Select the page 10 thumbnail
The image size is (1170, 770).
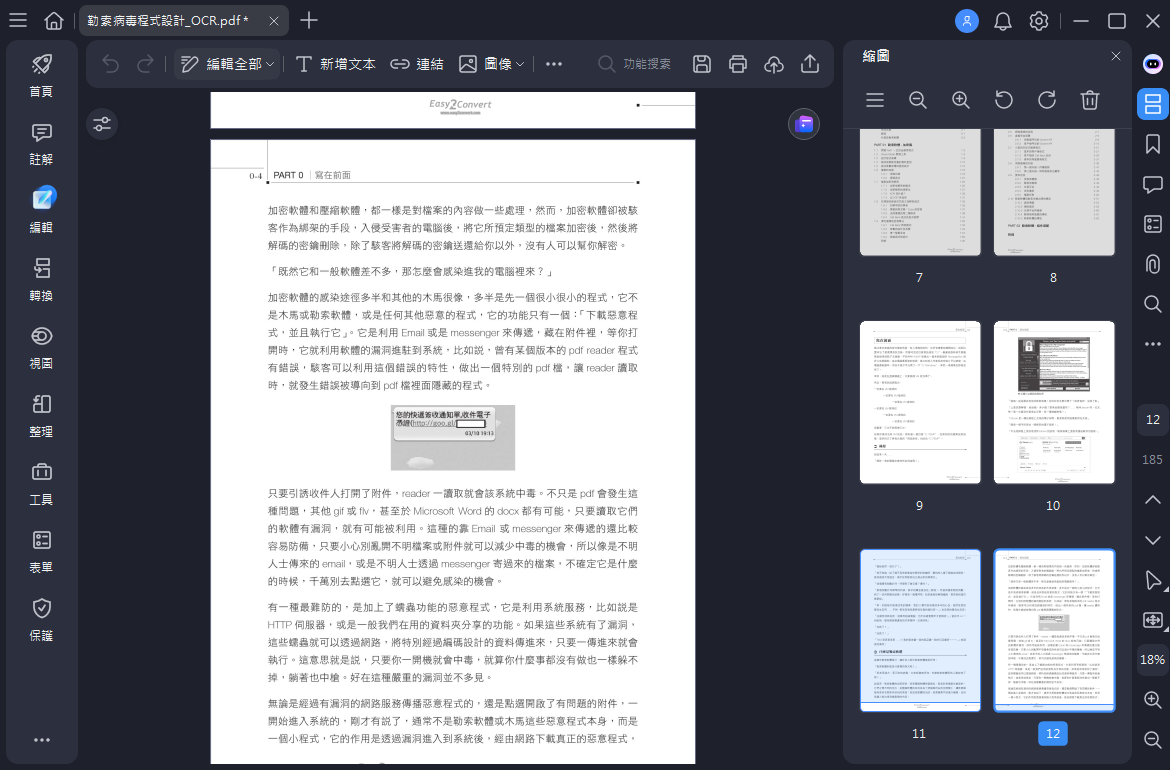click(x=1054, y=402)
